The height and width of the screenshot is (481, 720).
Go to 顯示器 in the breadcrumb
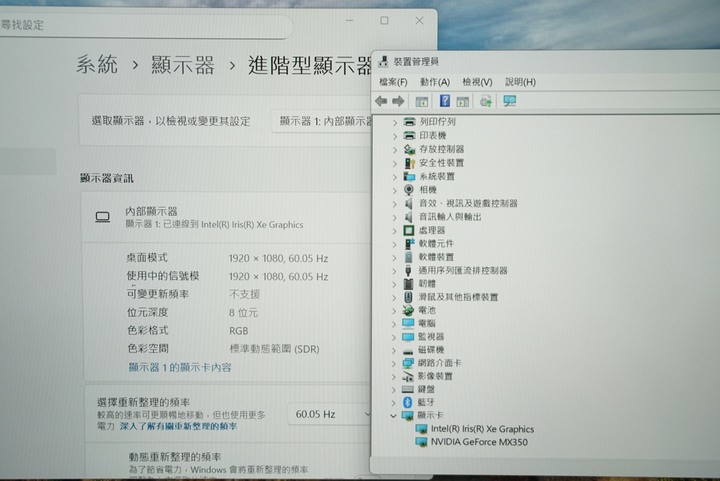183,65
